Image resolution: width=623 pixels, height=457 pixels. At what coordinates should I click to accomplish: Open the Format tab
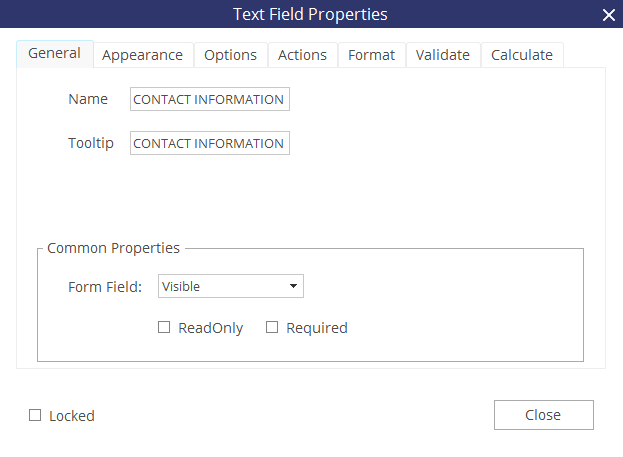pyautogui.click(x=371, y=55)
